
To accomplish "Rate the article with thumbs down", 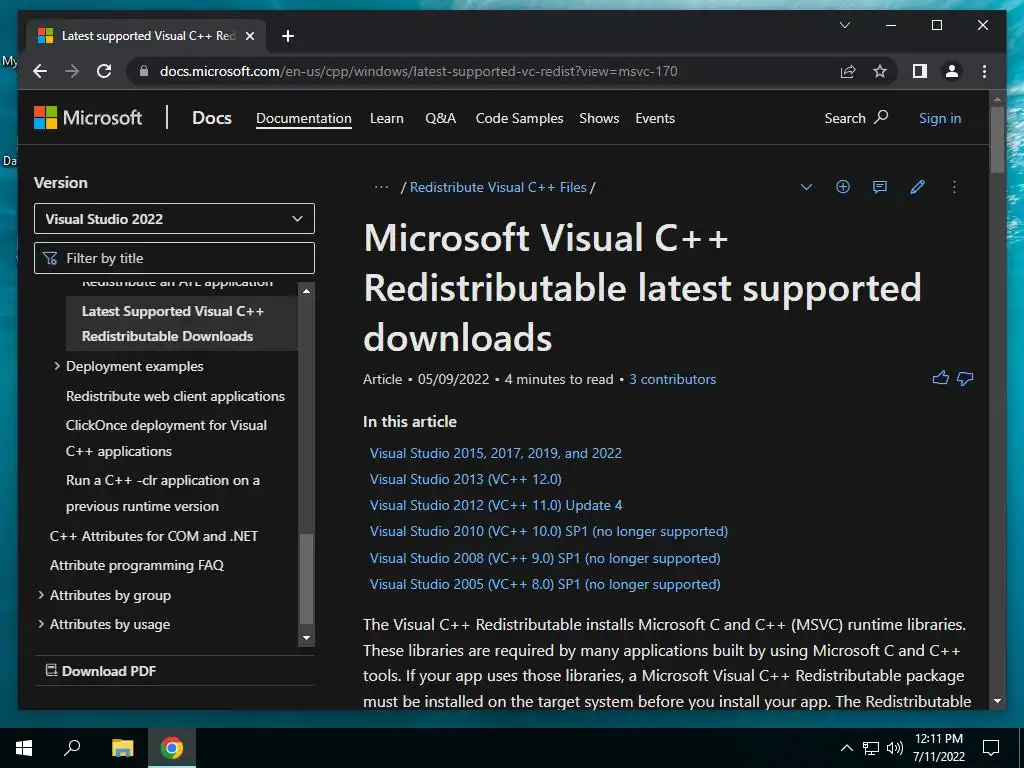I will point(965,378).
